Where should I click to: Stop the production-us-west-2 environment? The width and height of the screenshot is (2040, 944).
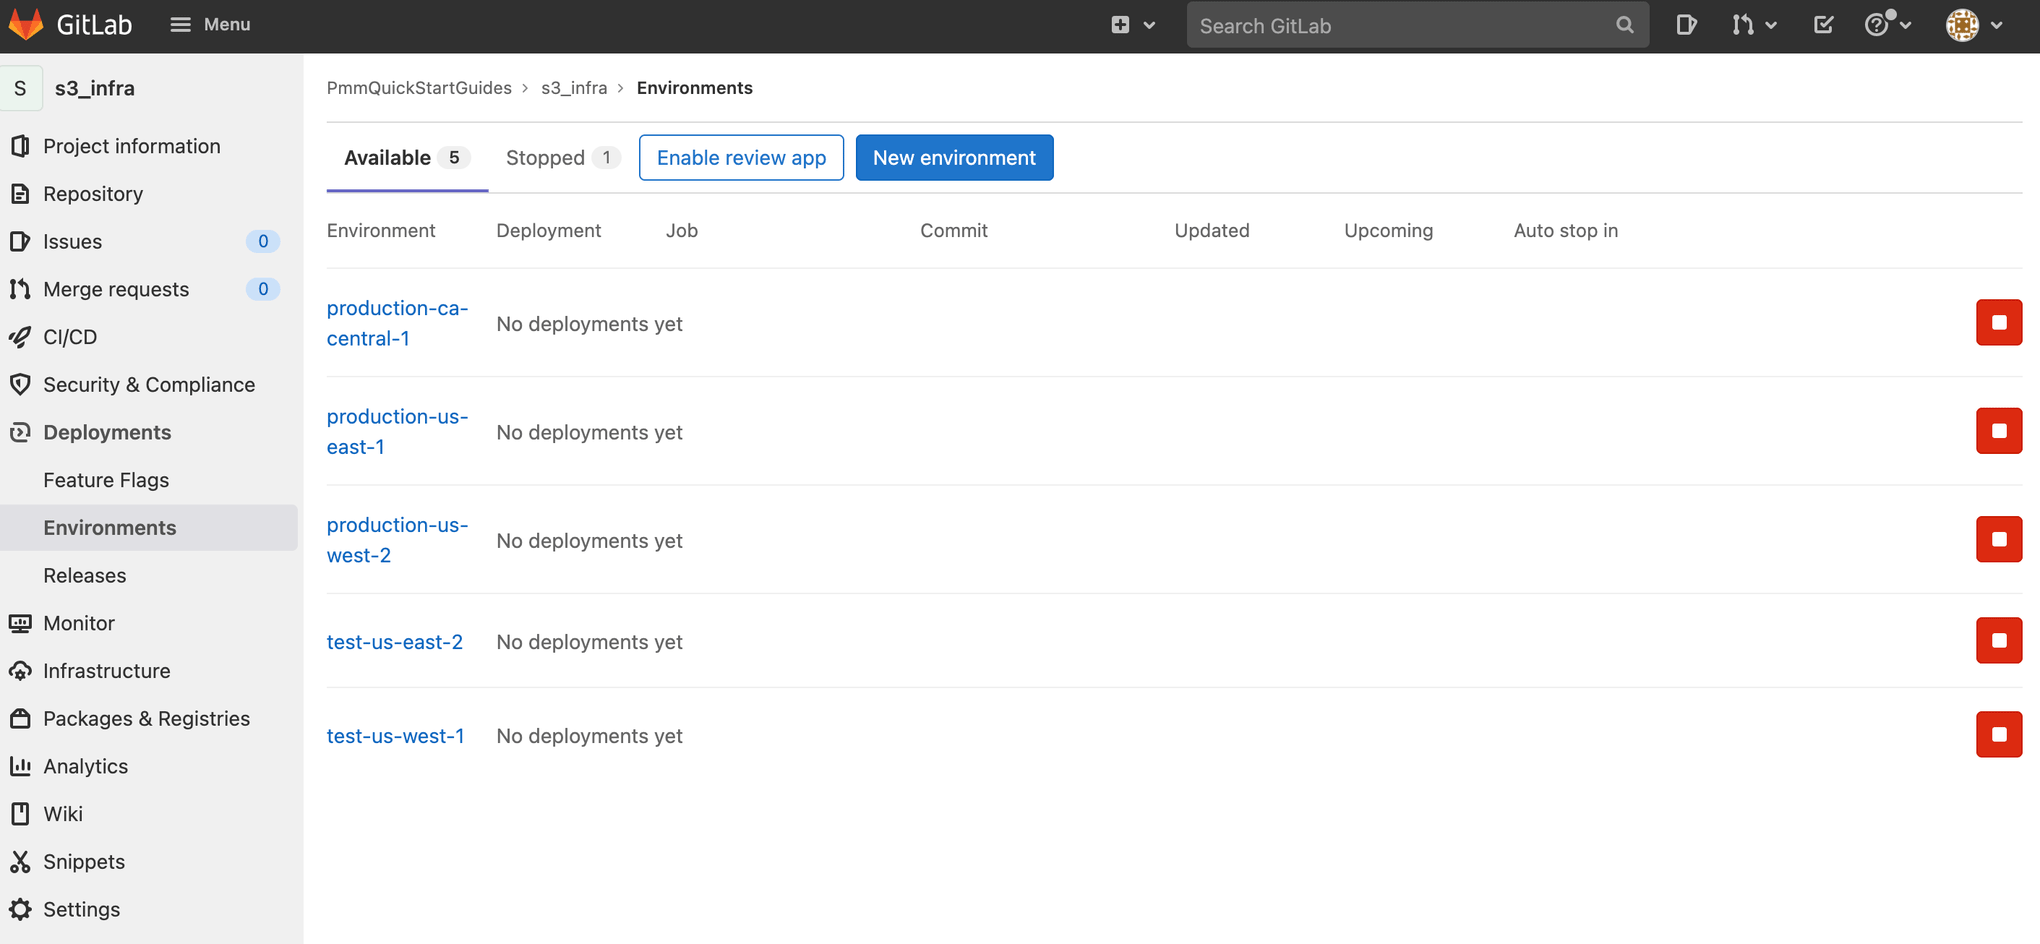(1998, 539)
